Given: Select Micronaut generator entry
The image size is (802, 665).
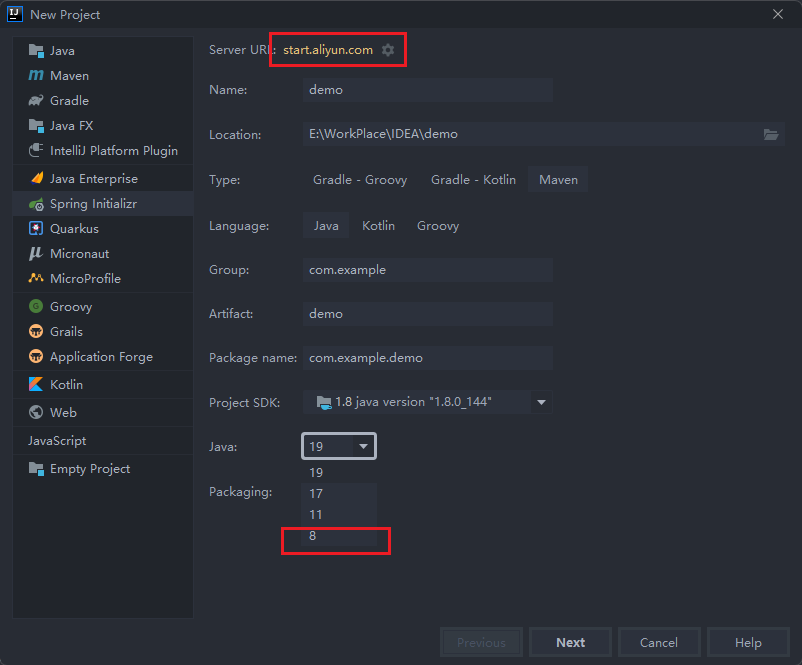Looking at the screenshot, I should pyautogui.click(x=103, y=254).
